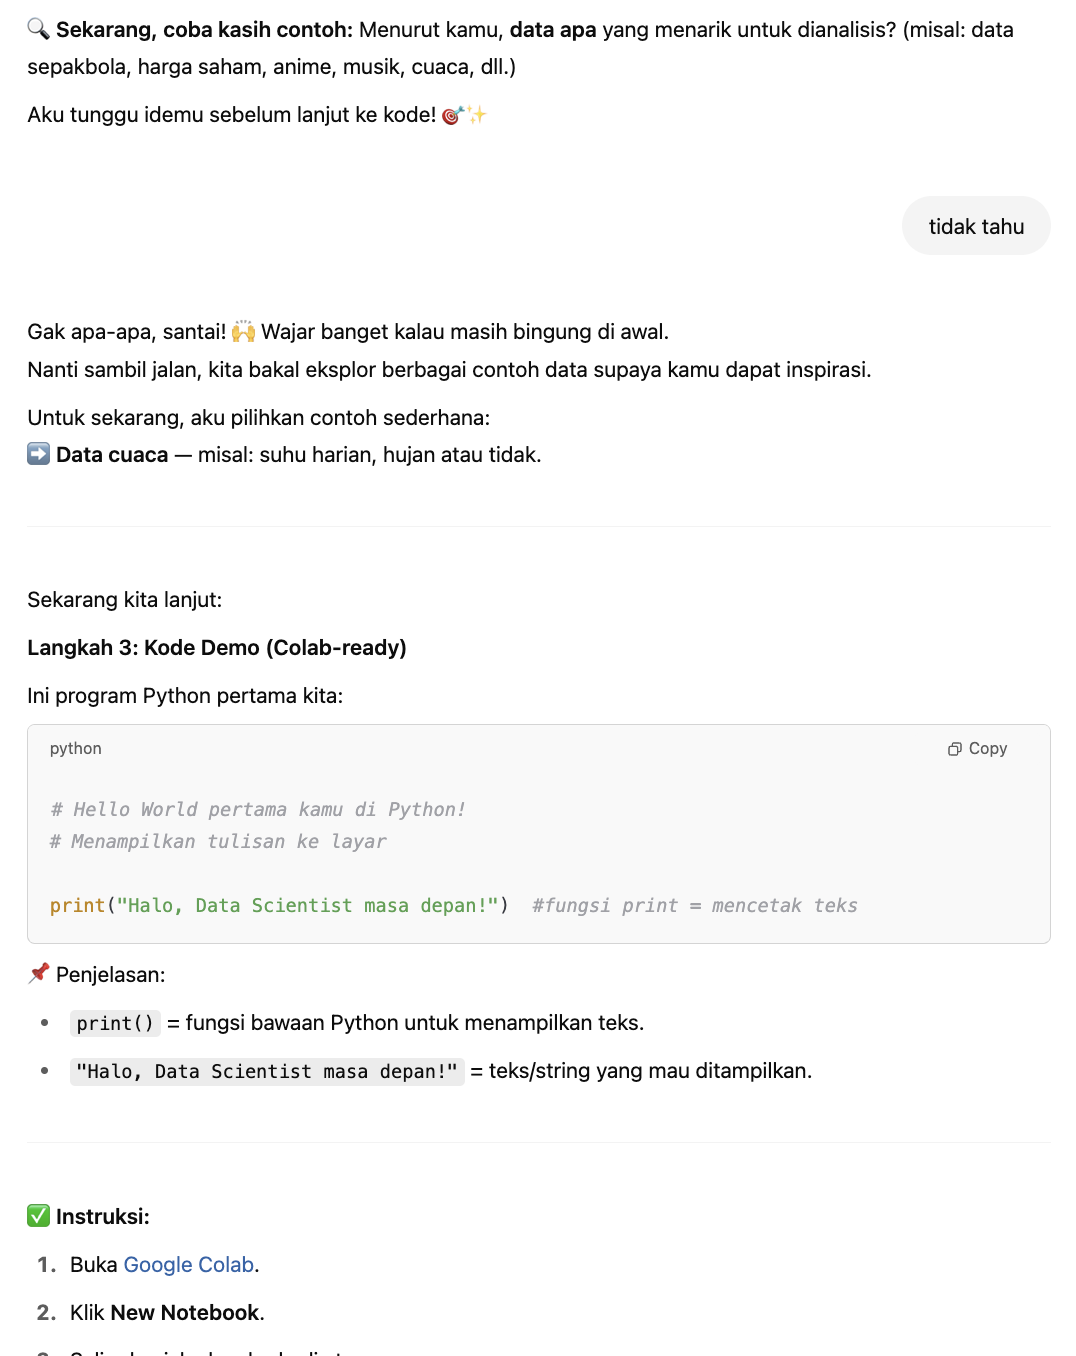This screenshot has height=1356, width=1076.
Task: Click the 'Instruksi:' heading text
Action: 103,1217
